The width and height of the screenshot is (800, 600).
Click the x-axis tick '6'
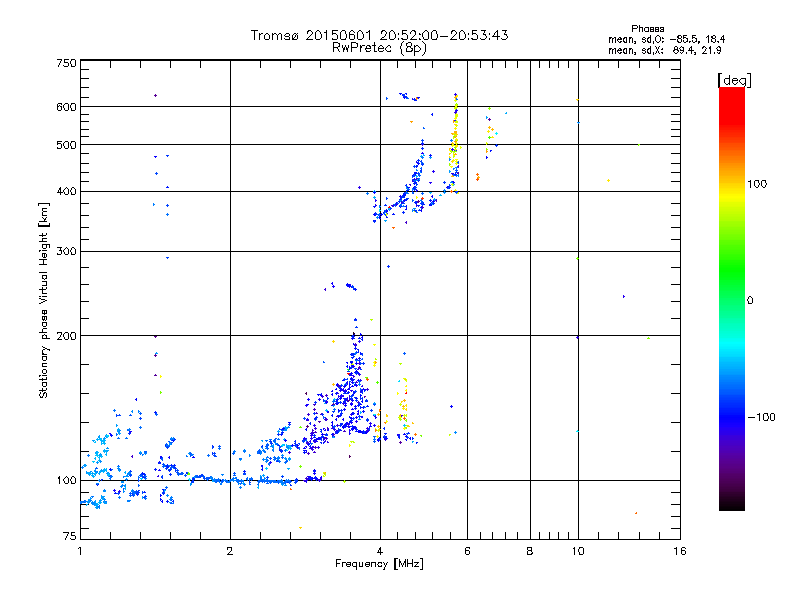tap(467, 551)
